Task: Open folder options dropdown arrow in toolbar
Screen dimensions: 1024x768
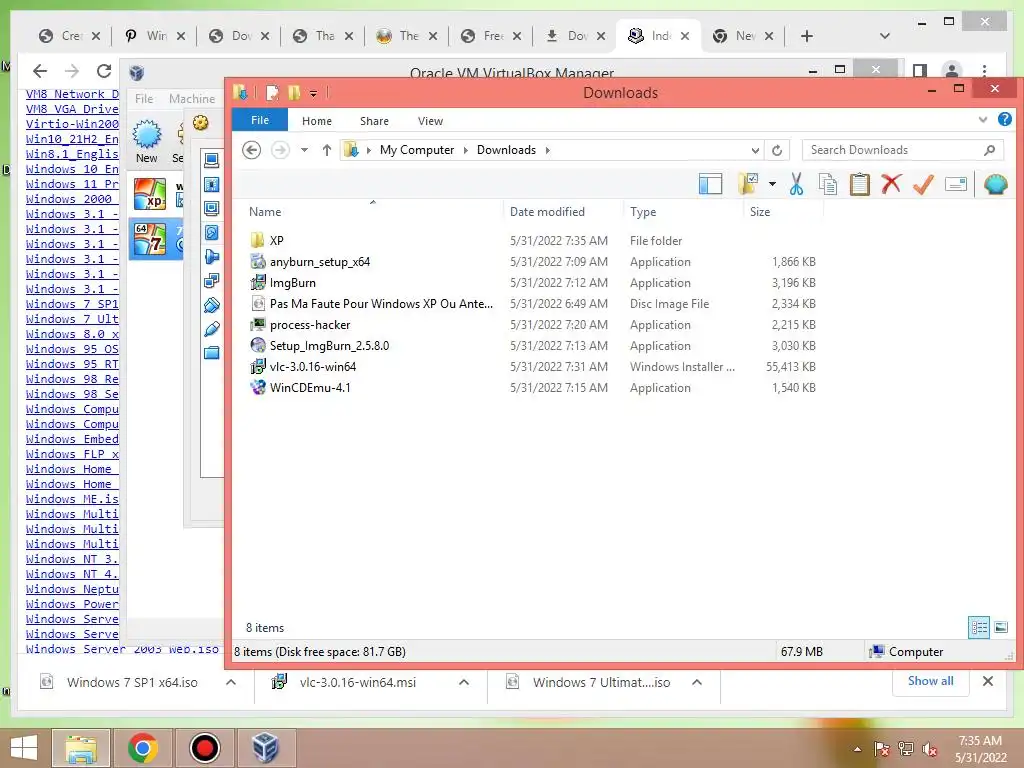Action: [x=772, y=184]
